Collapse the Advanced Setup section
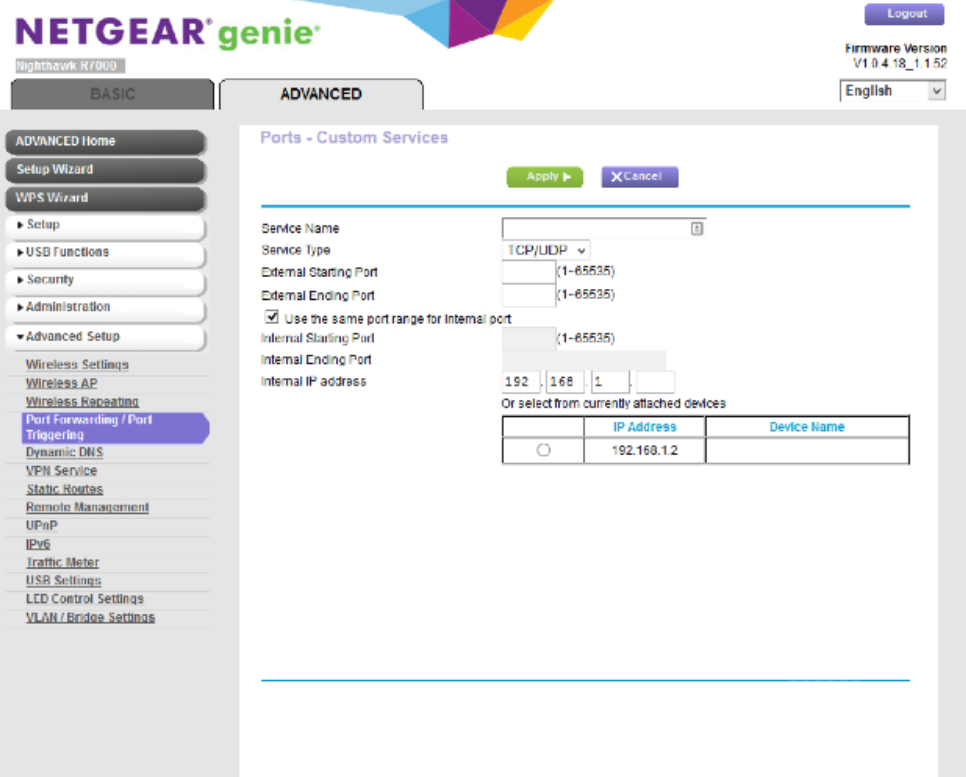The image size is (966, 777). [104, 337]
